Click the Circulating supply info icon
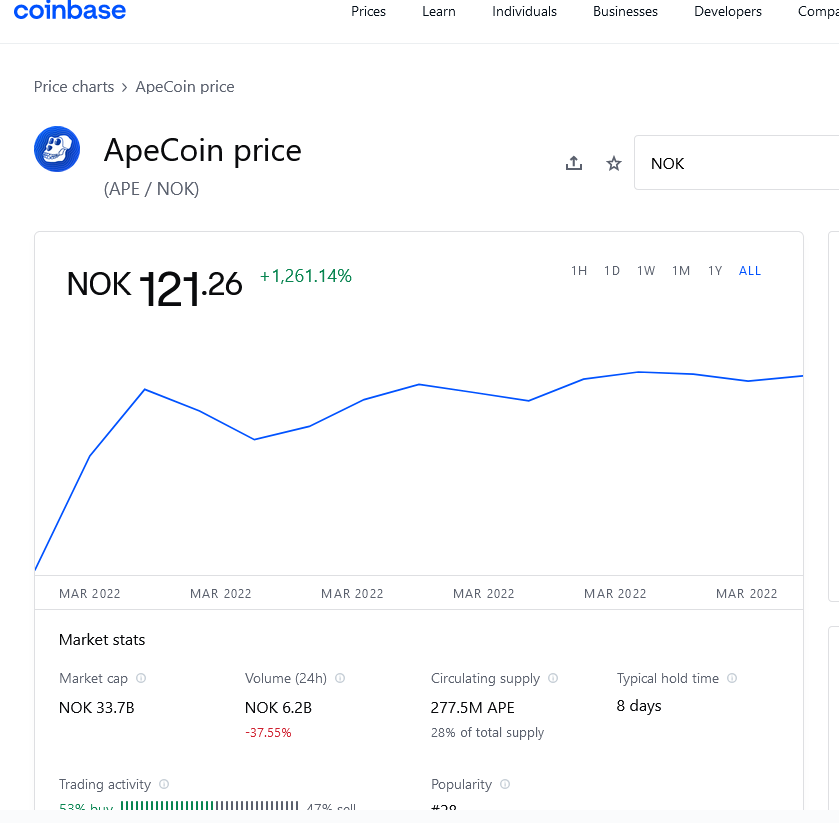The height and width of the screenshot is (823, 839). [553, 678]
